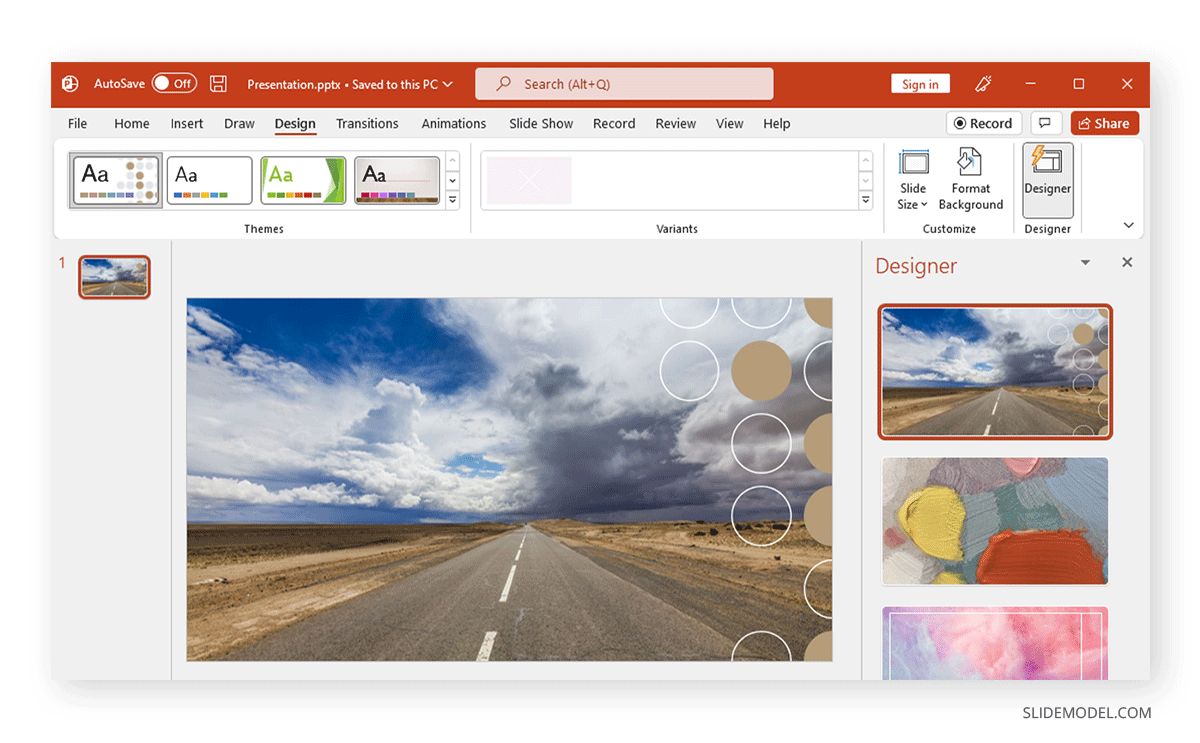Move down one row in the Themes gallery
This screenshot has width=1200, height=743.
coord(452,181)
